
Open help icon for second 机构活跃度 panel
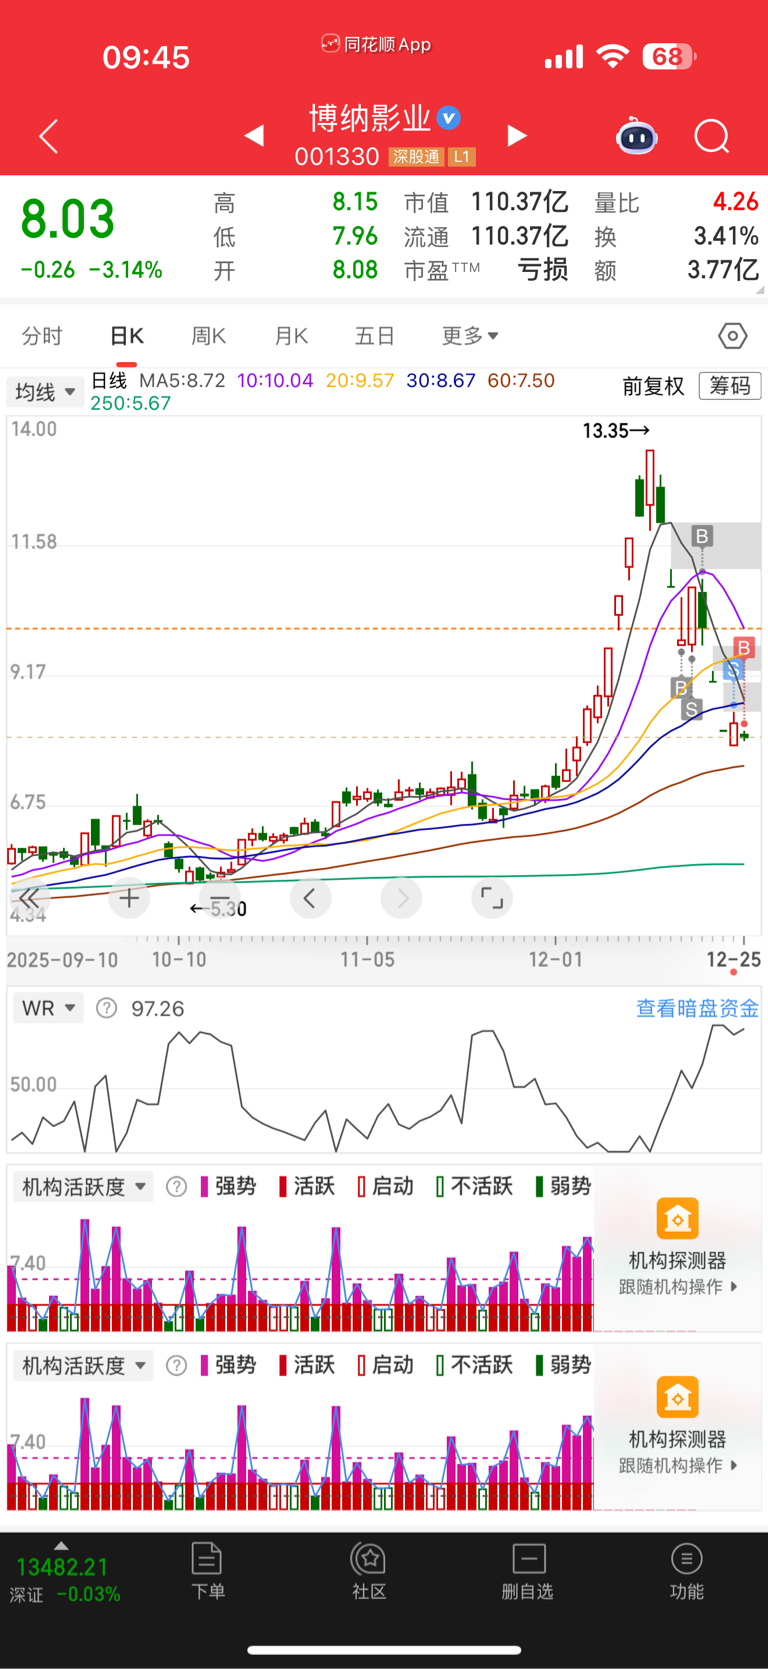pyautogui.click(x=176, y=1366)
